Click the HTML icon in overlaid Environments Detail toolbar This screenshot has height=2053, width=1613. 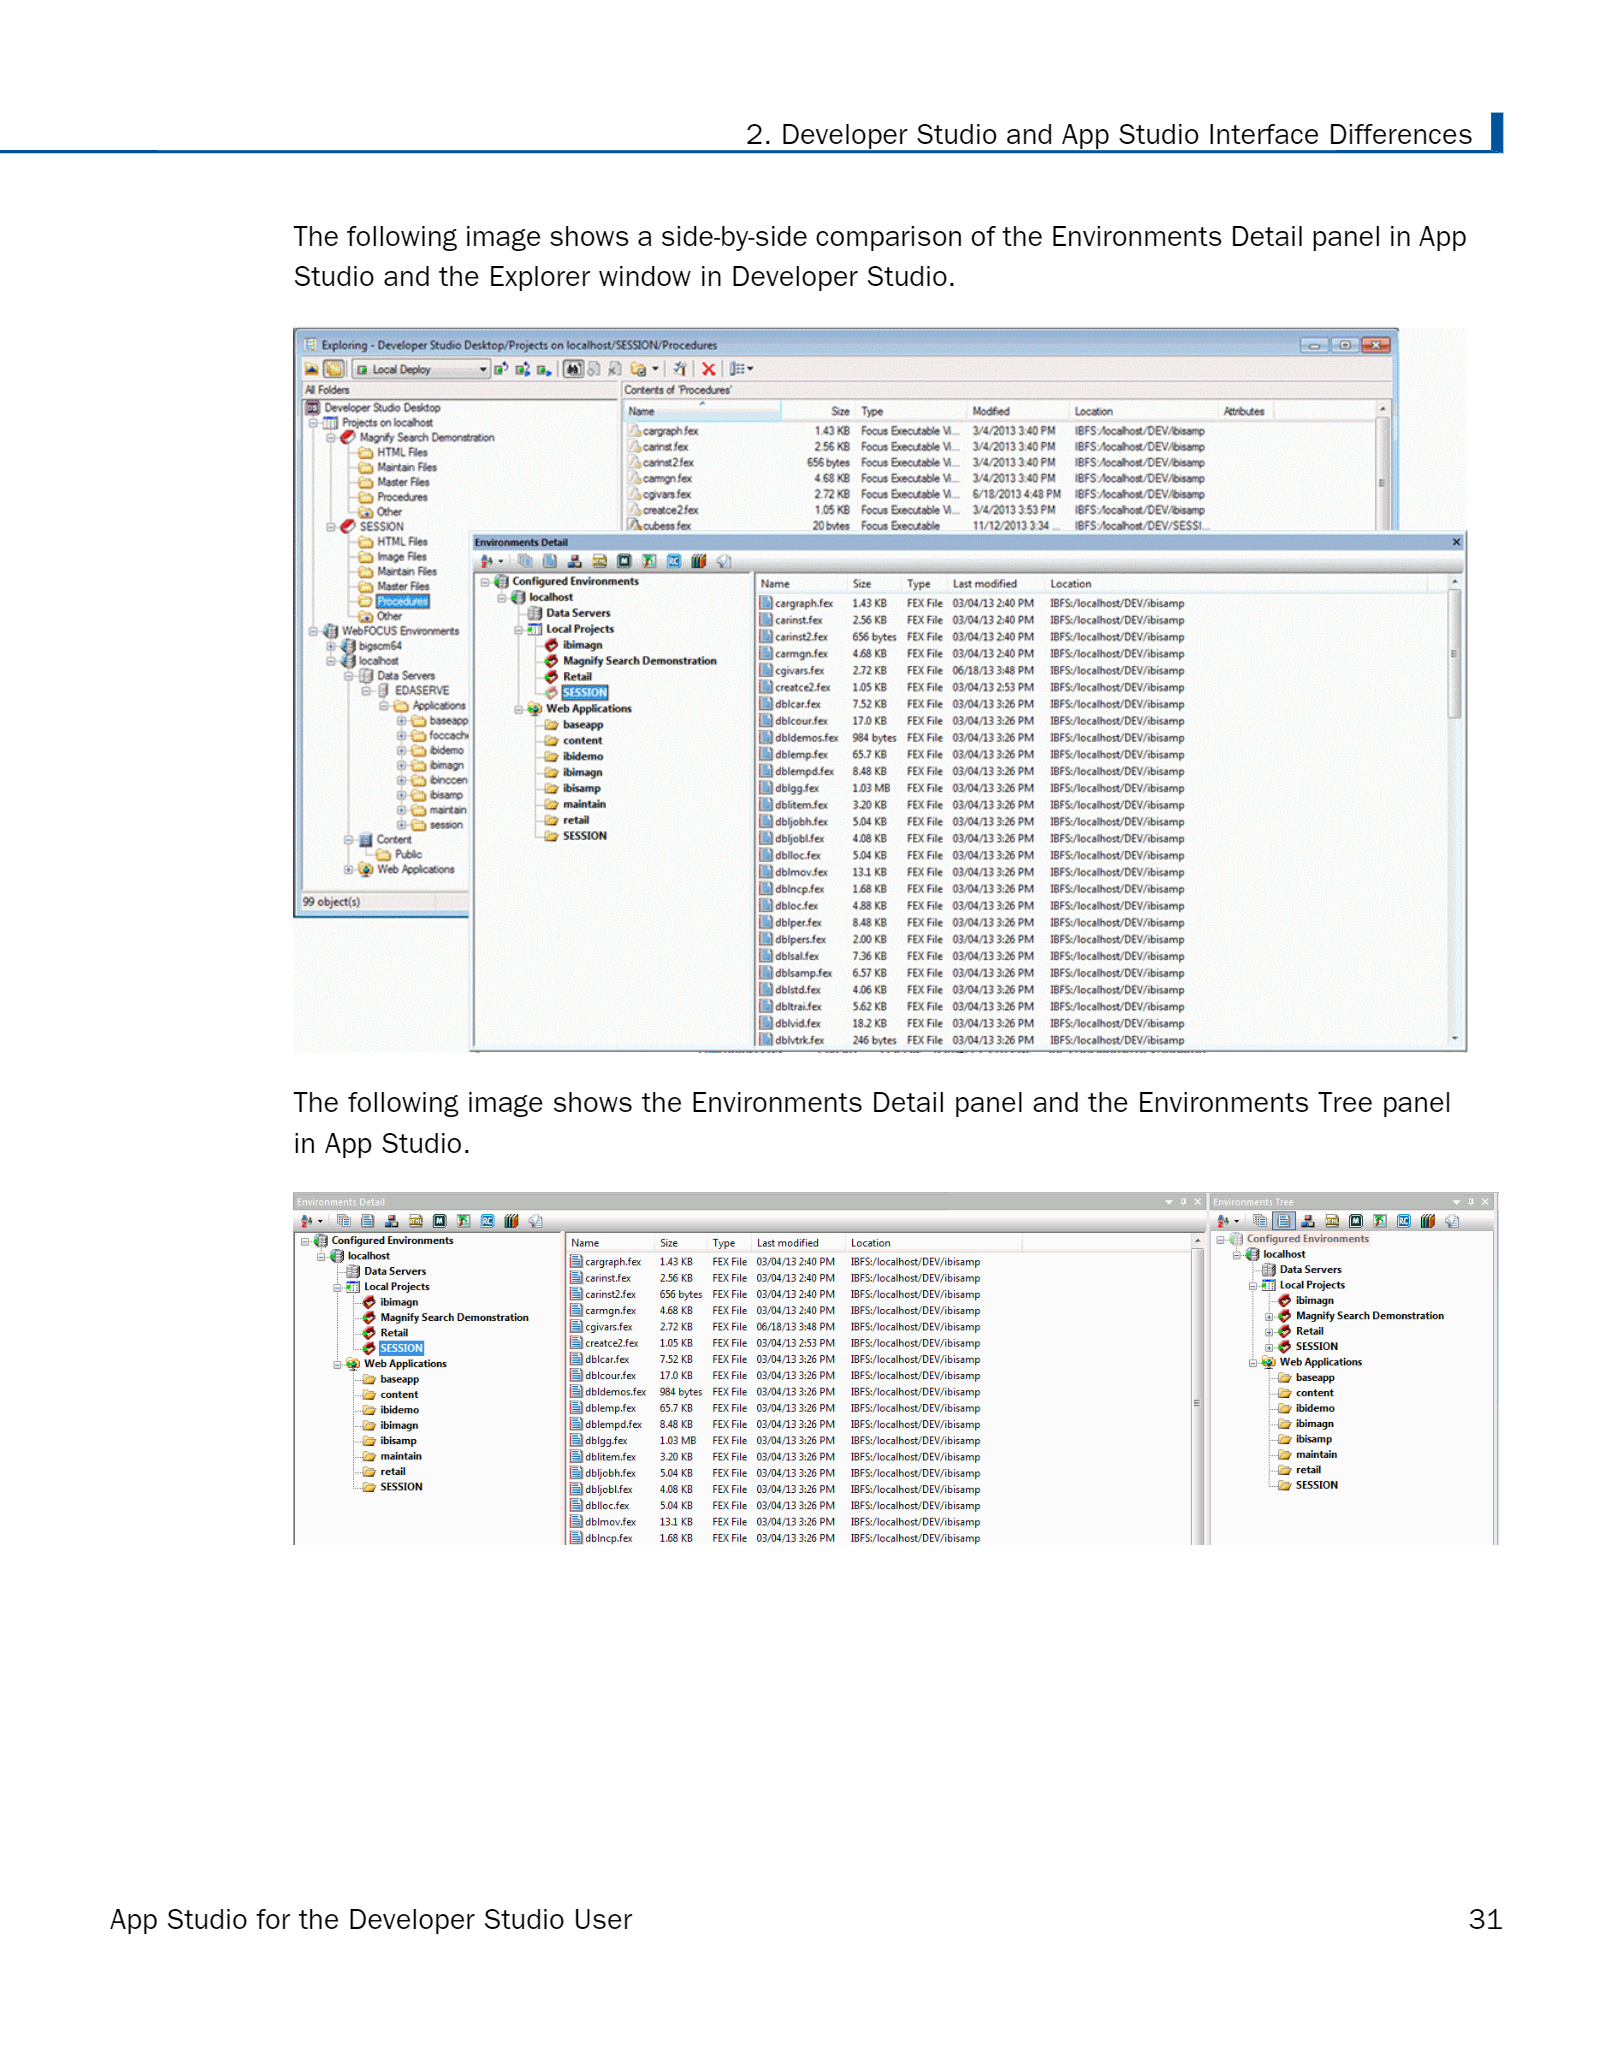tap(599, 561)
